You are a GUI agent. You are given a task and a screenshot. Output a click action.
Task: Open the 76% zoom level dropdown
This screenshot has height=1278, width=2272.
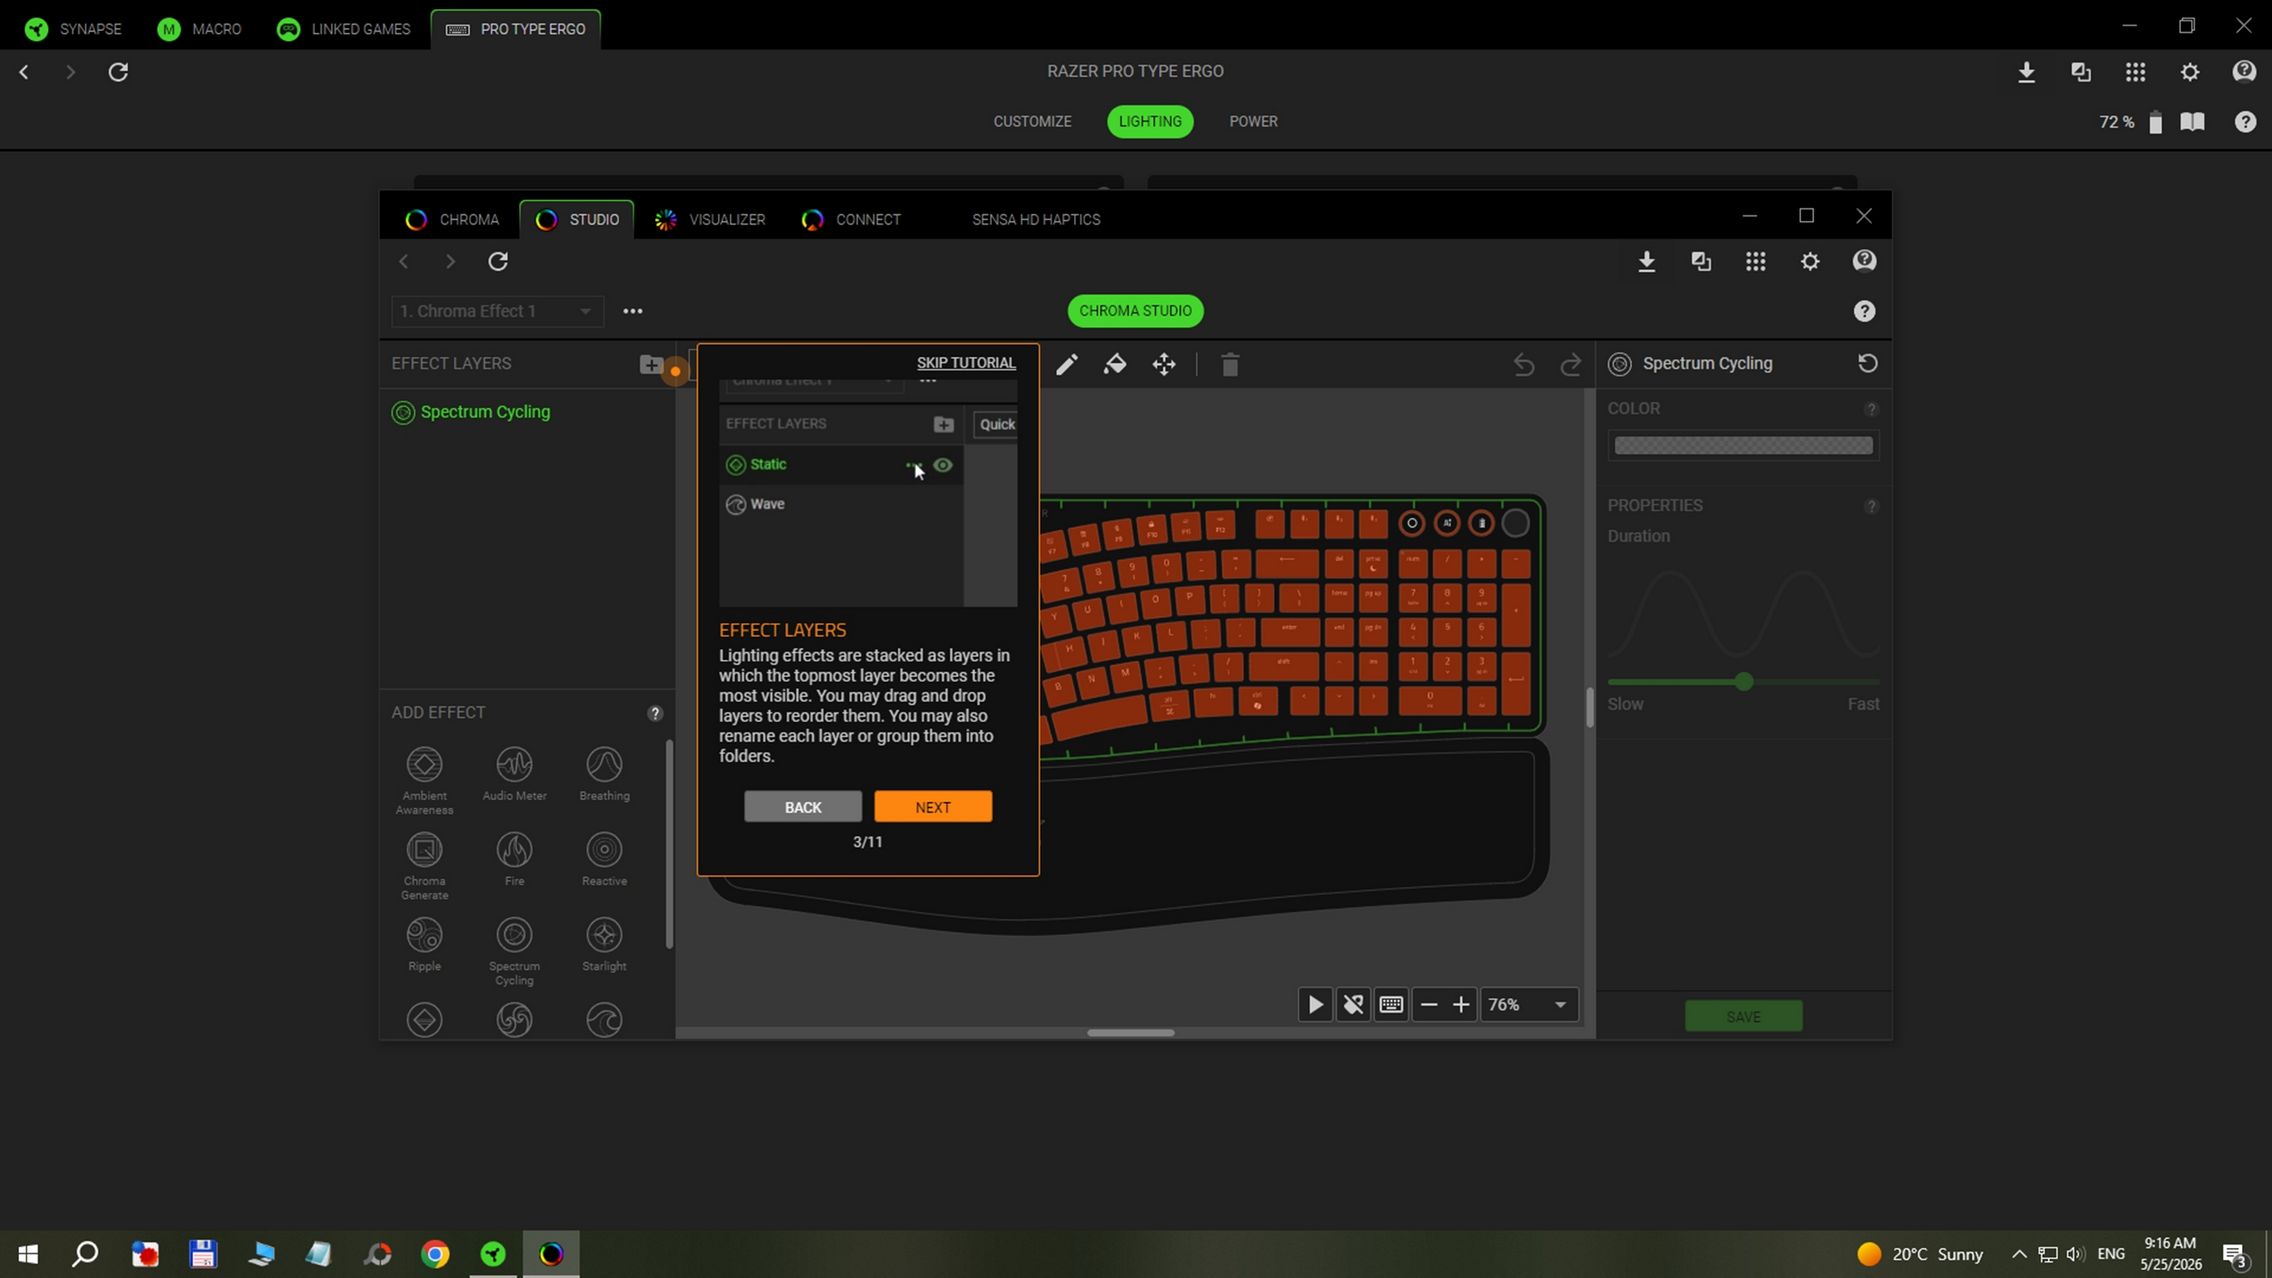click(1528, 1005)
